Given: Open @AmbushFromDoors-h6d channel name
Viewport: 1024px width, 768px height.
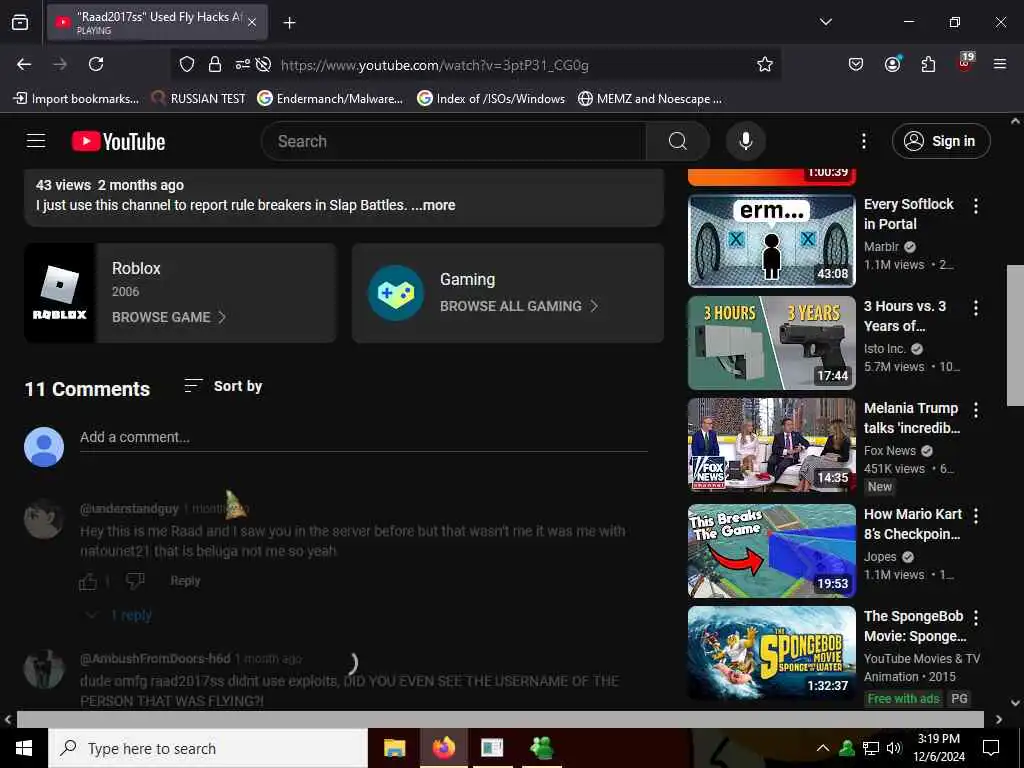Looking at the screenshot, I should tap(155, 658).
